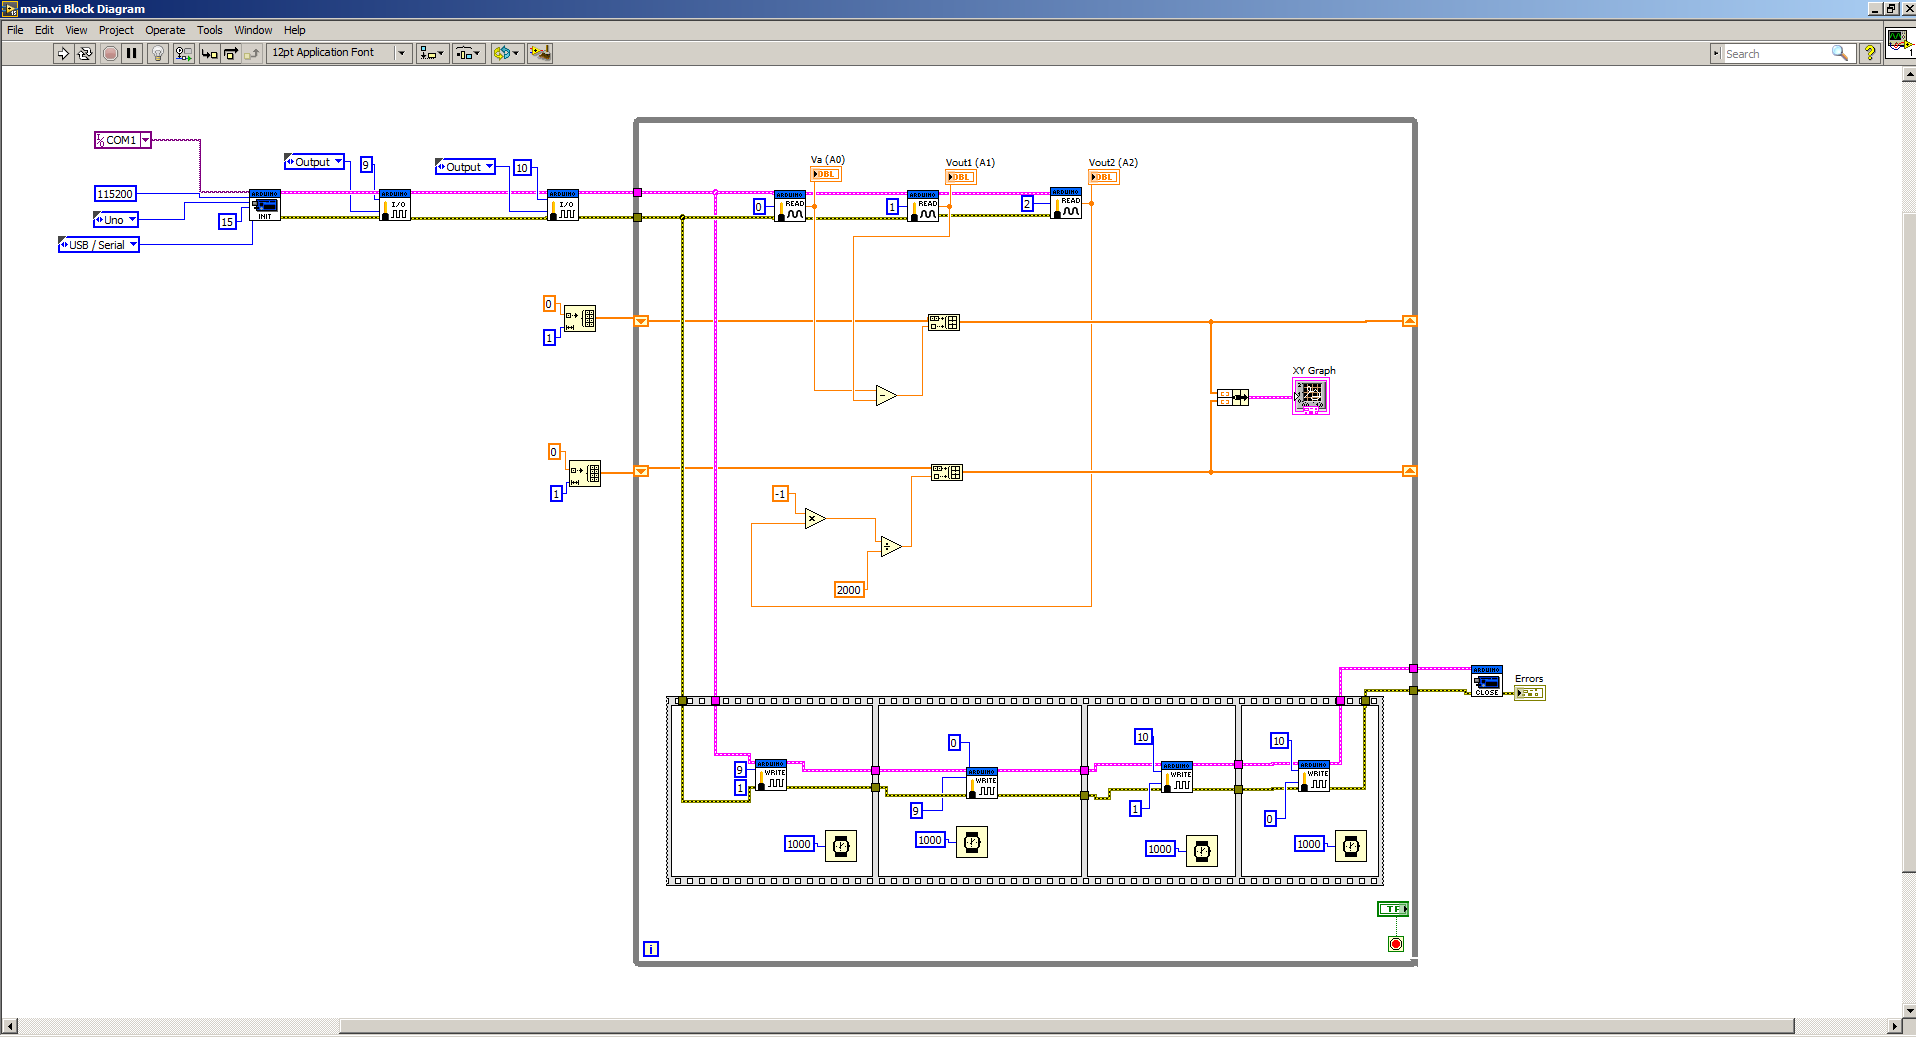Select the lower Build Array node

(947, 472)
